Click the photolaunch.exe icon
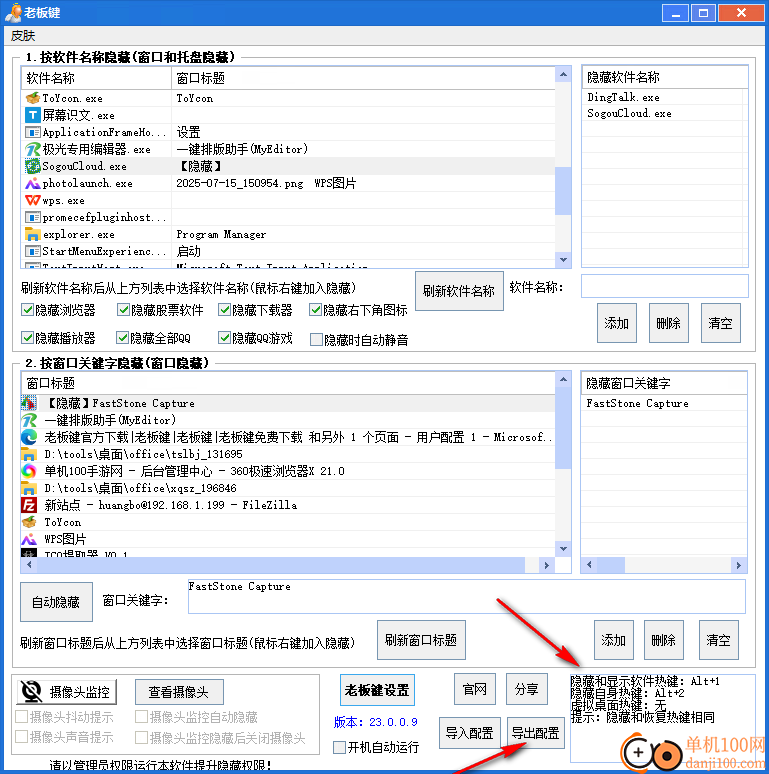This screenshot has height=774, width=769. [x=33, y=183]
